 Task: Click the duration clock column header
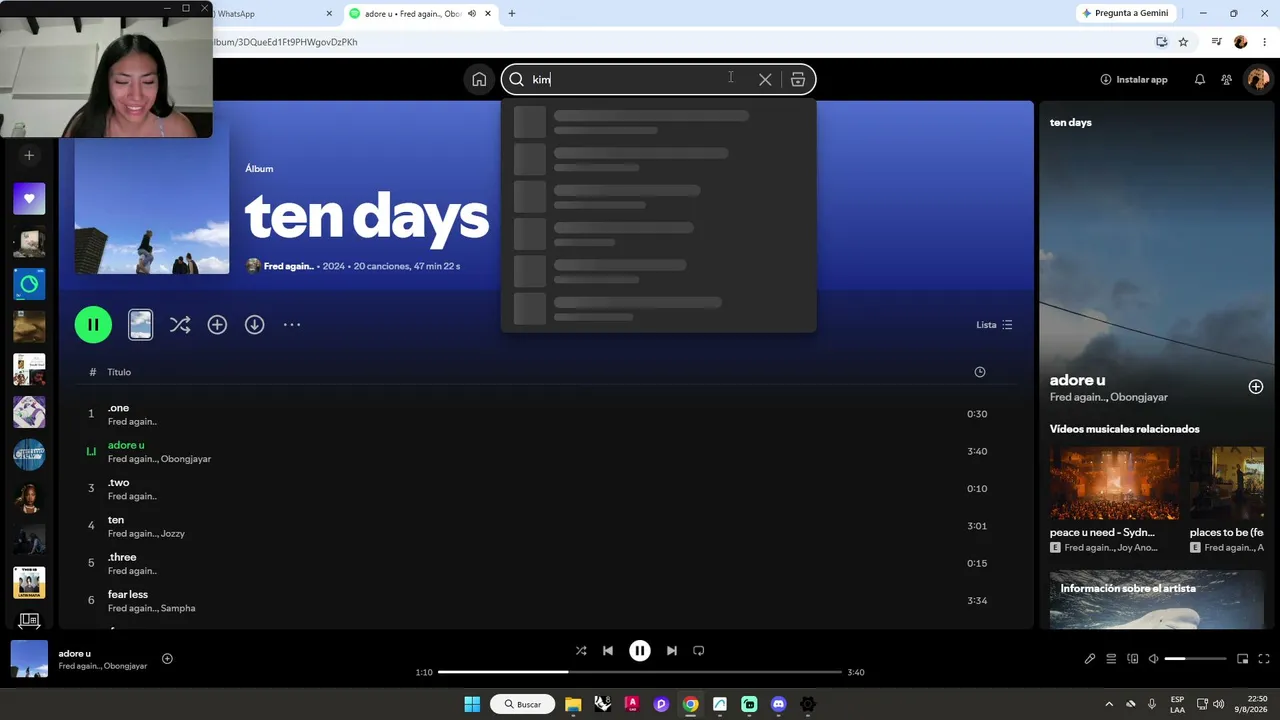[980, 372]
